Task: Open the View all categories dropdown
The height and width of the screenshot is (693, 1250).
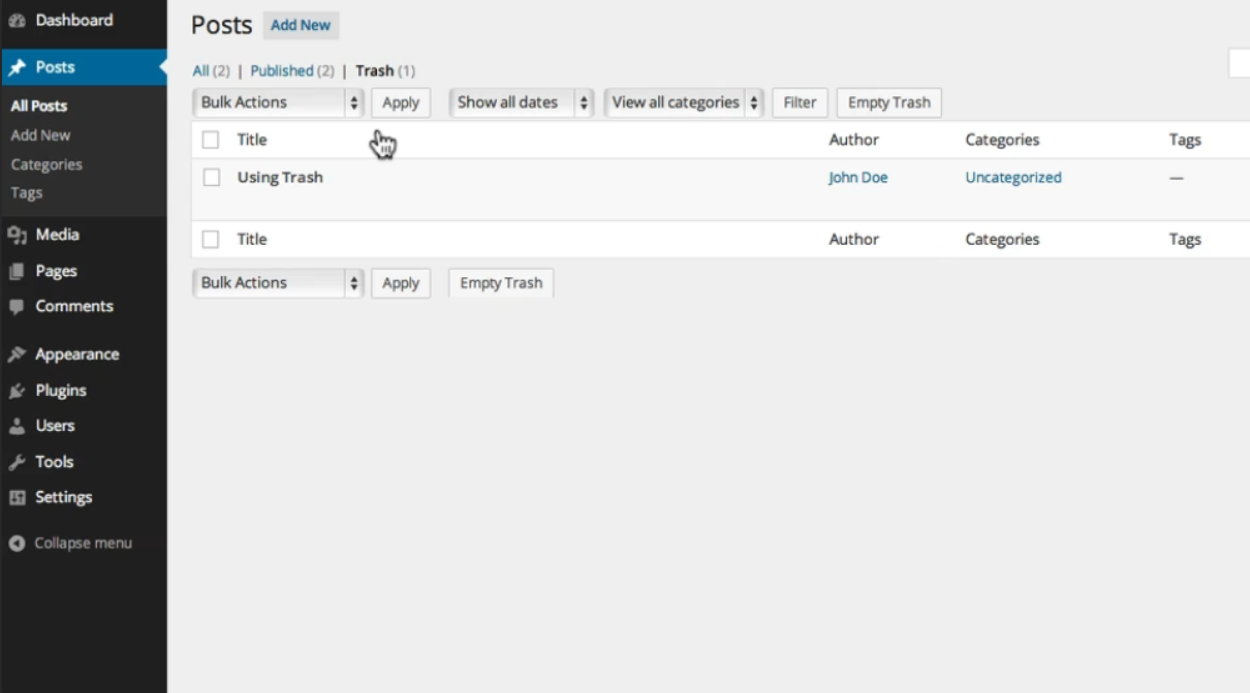Action: tap(684, 102)
